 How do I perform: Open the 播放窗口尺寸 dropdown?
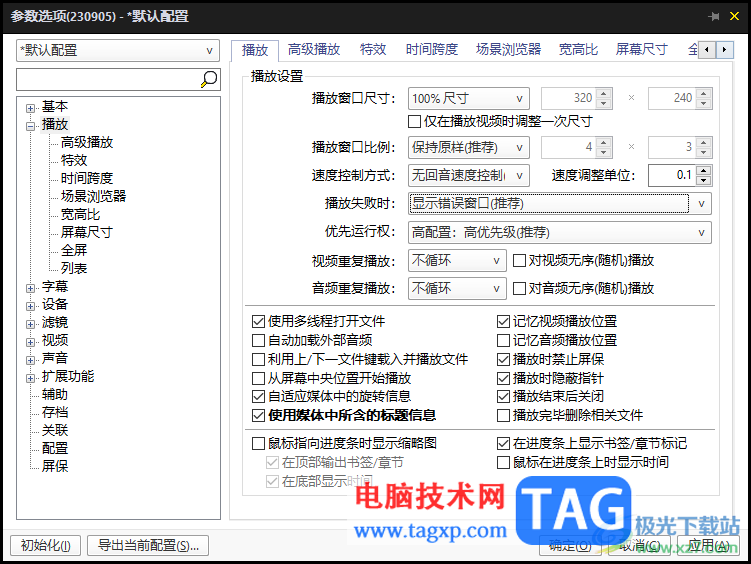468,98
